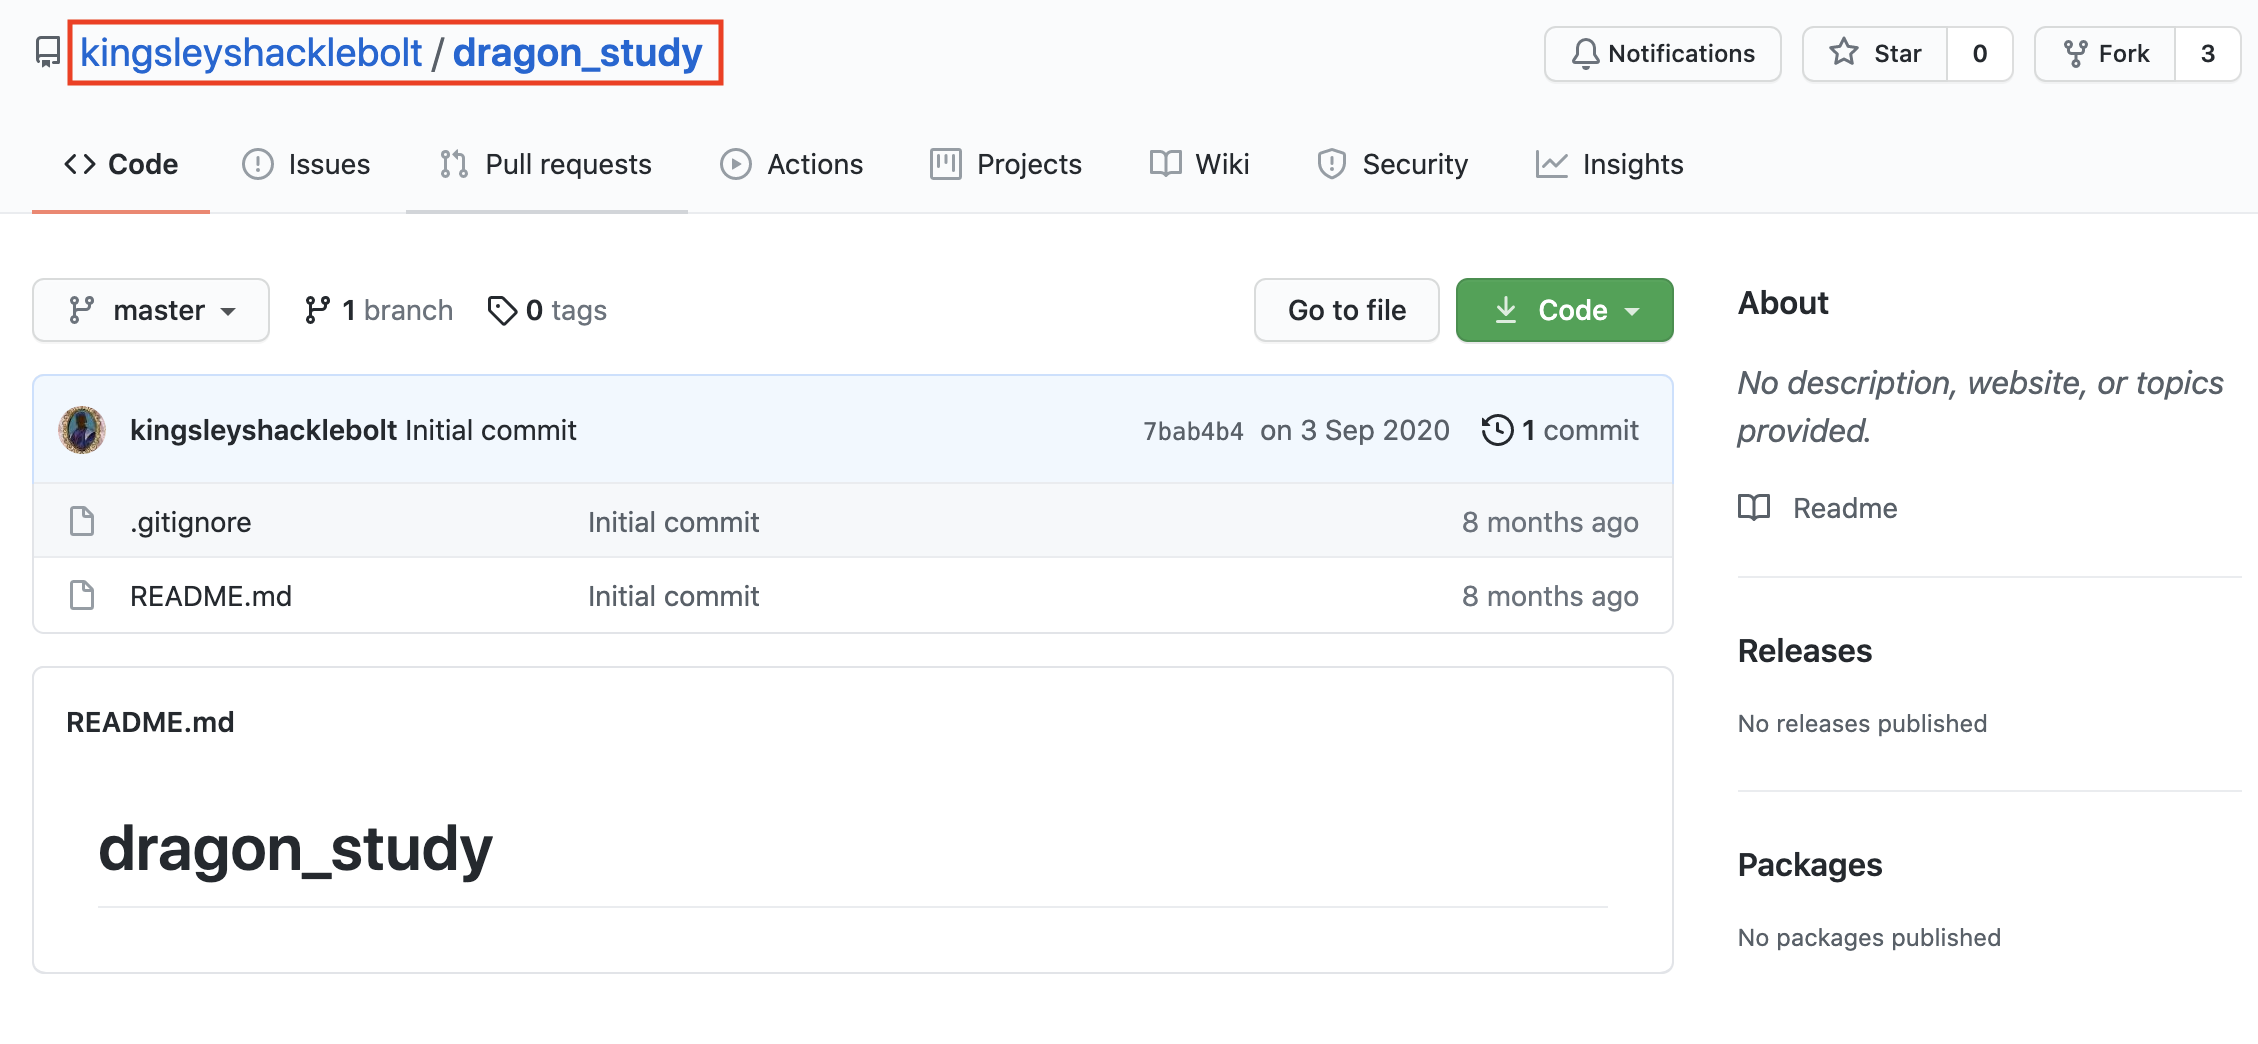Open the dragon_study repository link

pos(578,52)
